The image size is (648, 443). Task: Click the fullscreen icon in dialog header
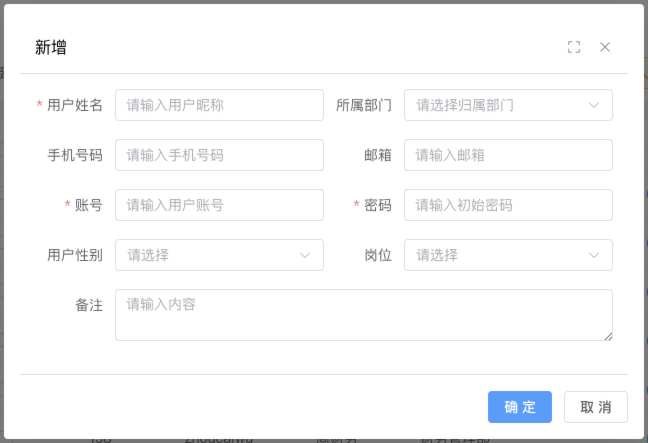pyautogui.click(x=574, y=47)
